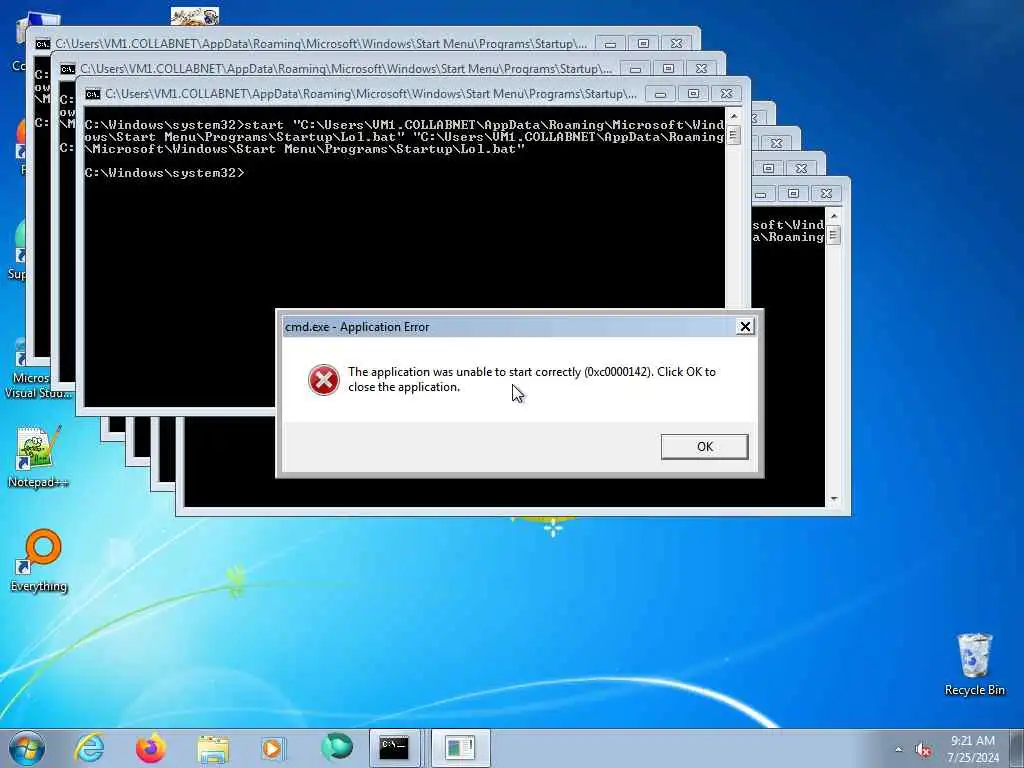Click the 0xc0000142 error message text
This screenshot has width=1024, height=768.
pyautogui.click(x=532, y=379)
